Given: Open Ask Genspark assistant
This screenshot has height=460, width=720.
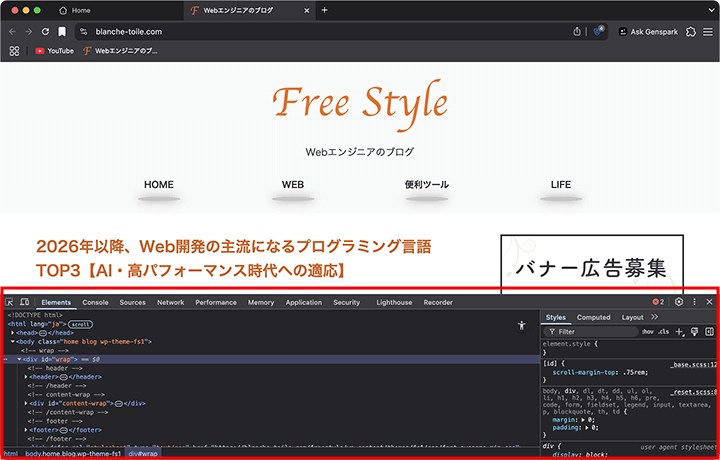Looking at the screenshot, I should coord(648,32).
